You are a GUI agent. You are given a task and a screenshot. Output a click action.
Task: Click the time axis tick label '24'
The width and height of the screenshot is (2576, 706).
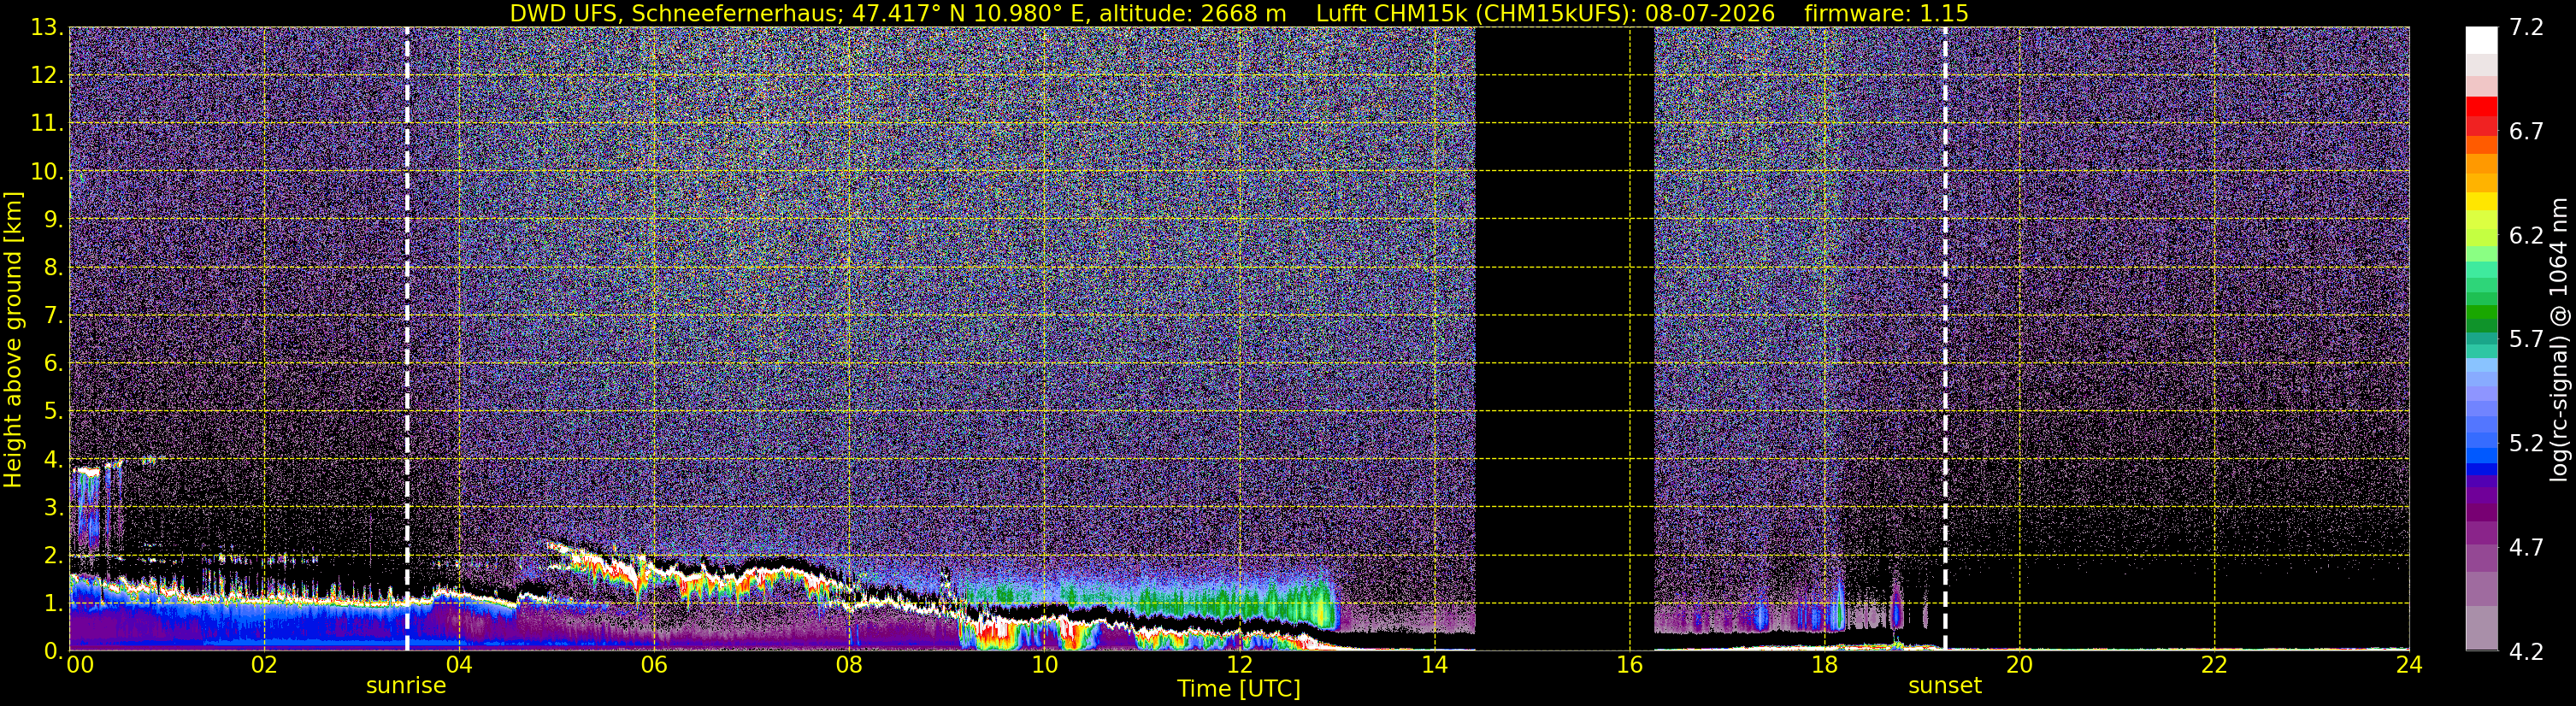tap(2409, 665)
